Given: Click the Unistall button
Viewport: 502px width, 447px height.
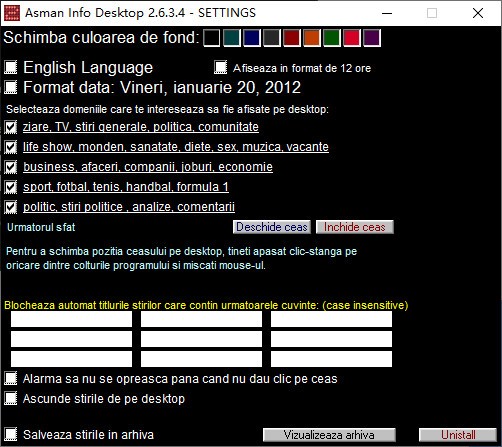Looking at the screenshot, I should coord(458,435).
